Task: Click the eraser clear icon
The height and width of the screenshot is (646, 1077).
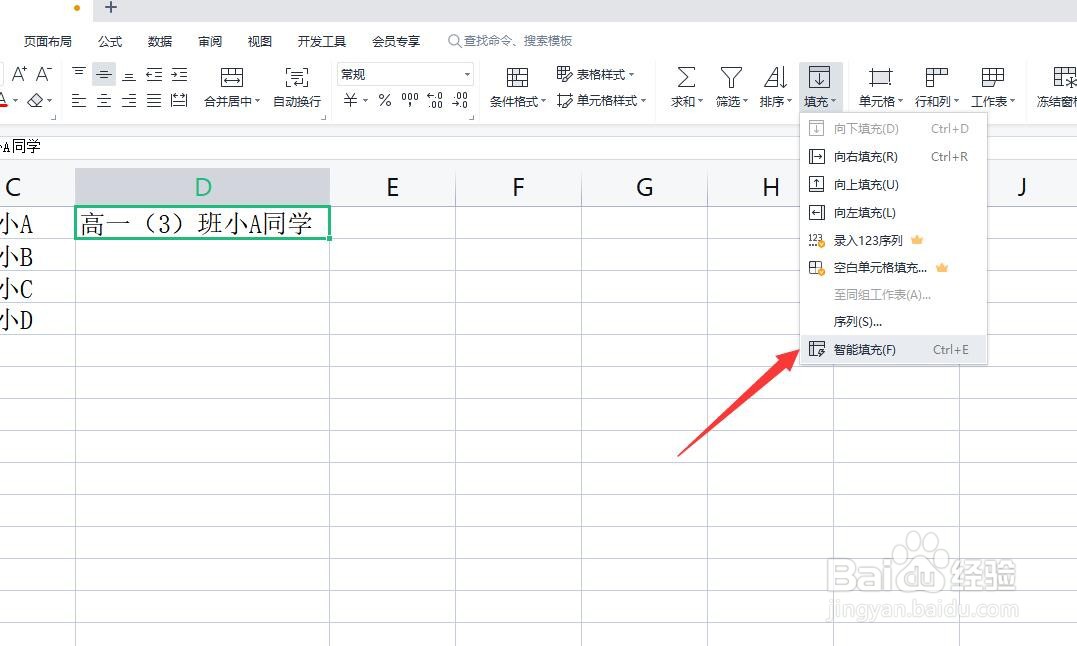Action: pos(35,101)
